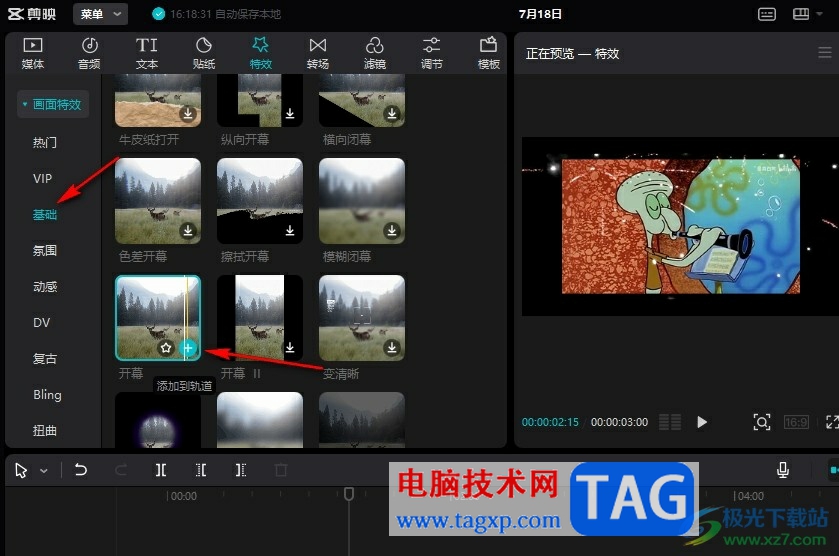Collapse the 画面特效 category
839x556 pixels.
point(53,104)
